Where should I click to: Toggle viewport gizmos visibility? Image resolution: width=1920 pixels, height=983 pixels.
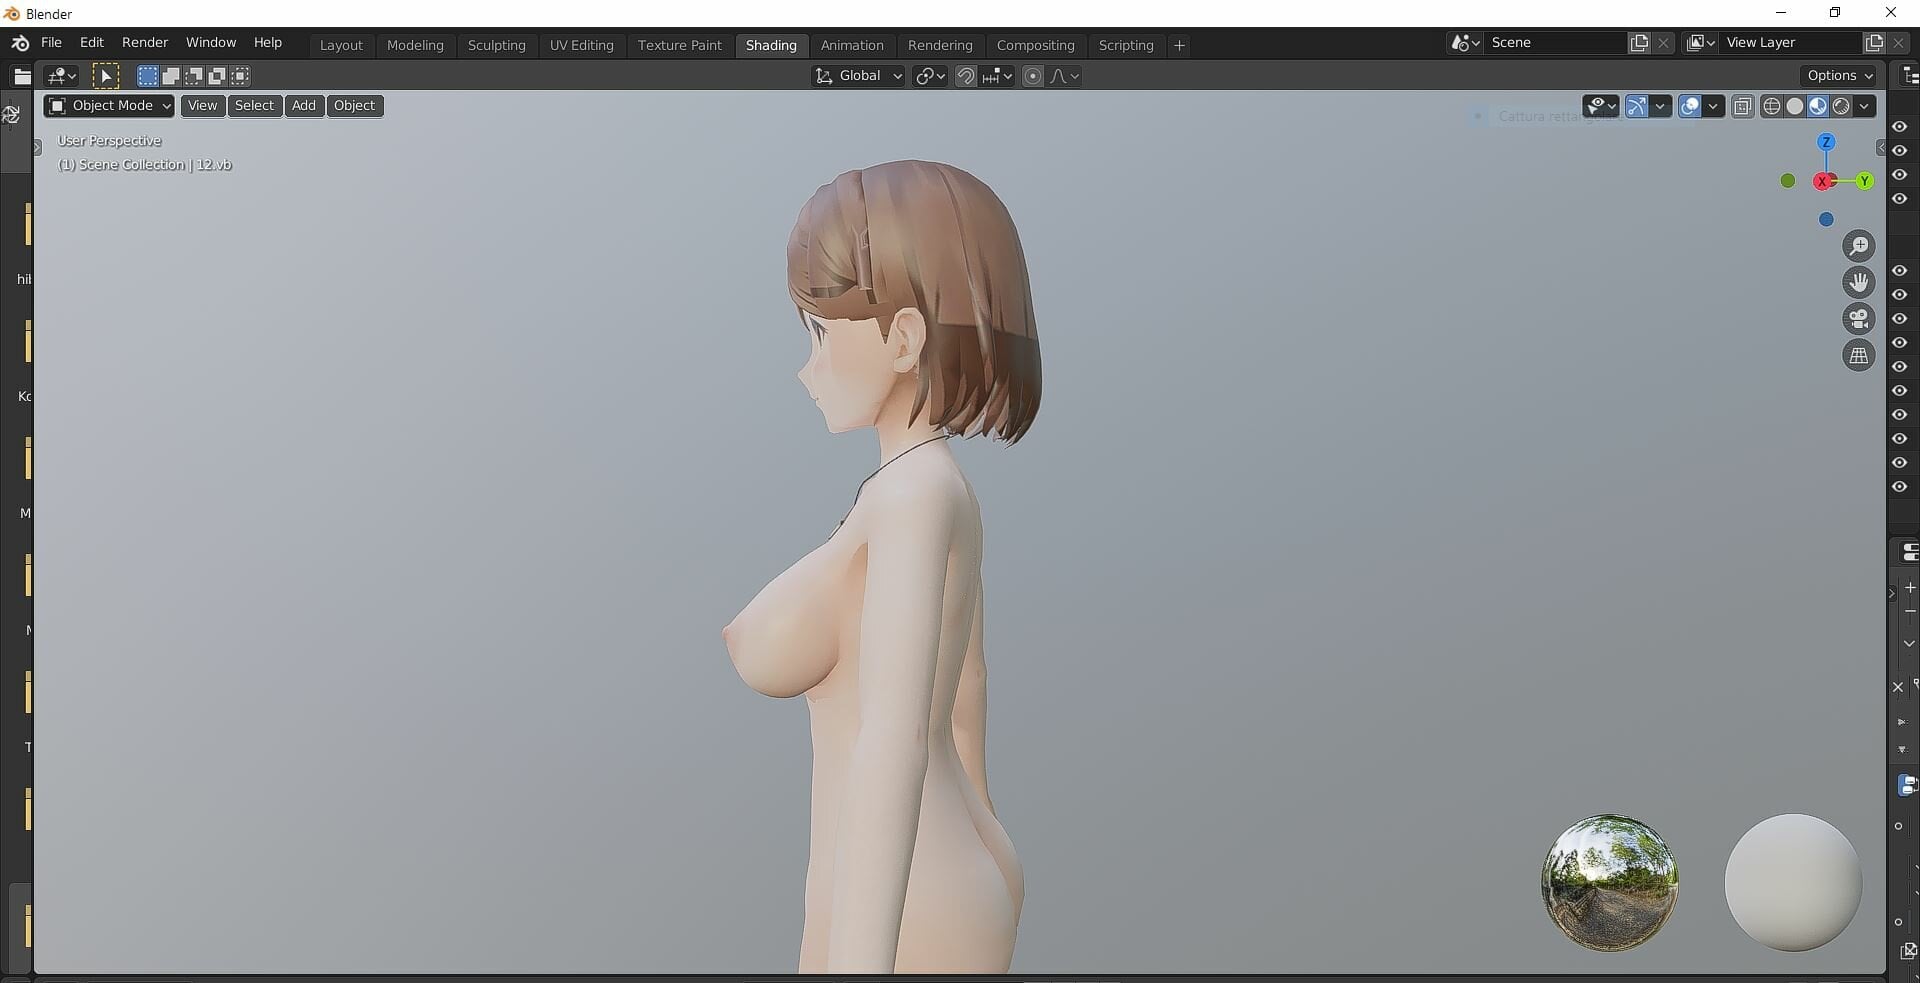(1637, 106)
